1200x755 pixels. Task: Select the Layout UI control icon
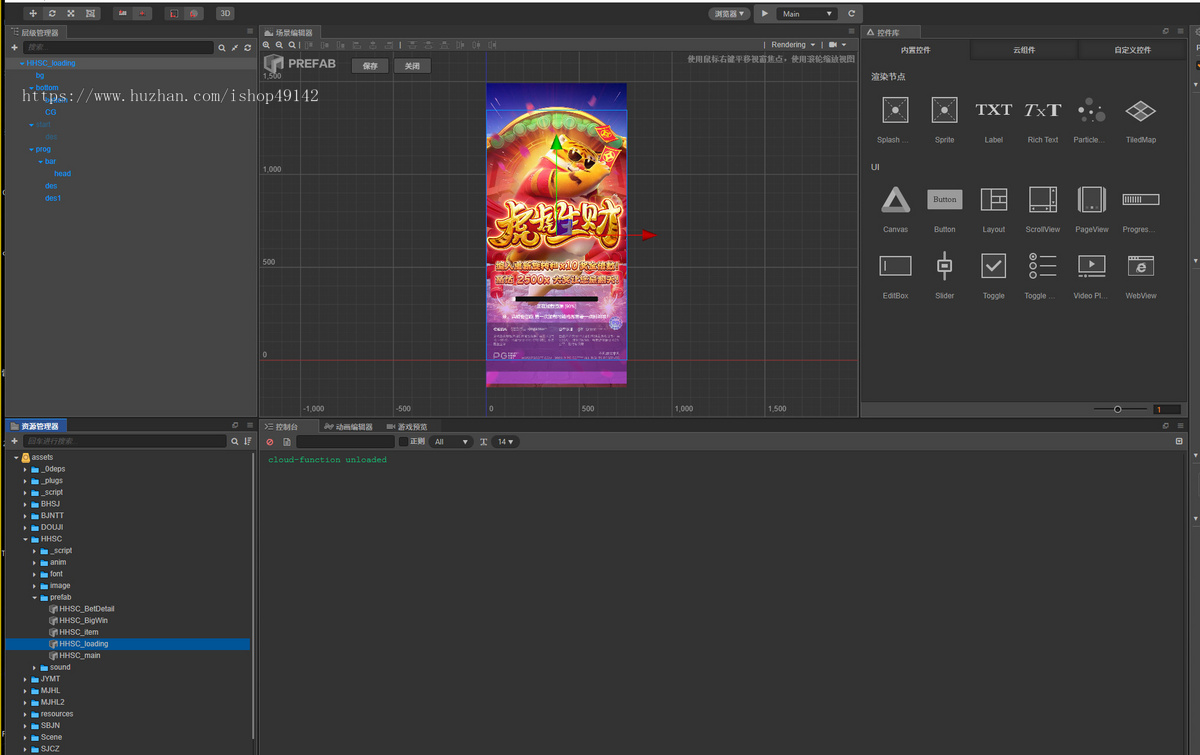coord(993,200)
